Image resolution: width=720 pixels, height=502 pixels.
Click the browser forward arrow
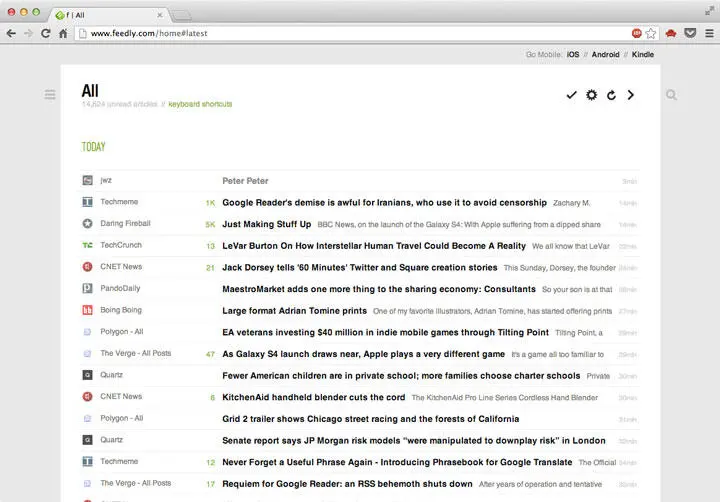pos(28,33)
